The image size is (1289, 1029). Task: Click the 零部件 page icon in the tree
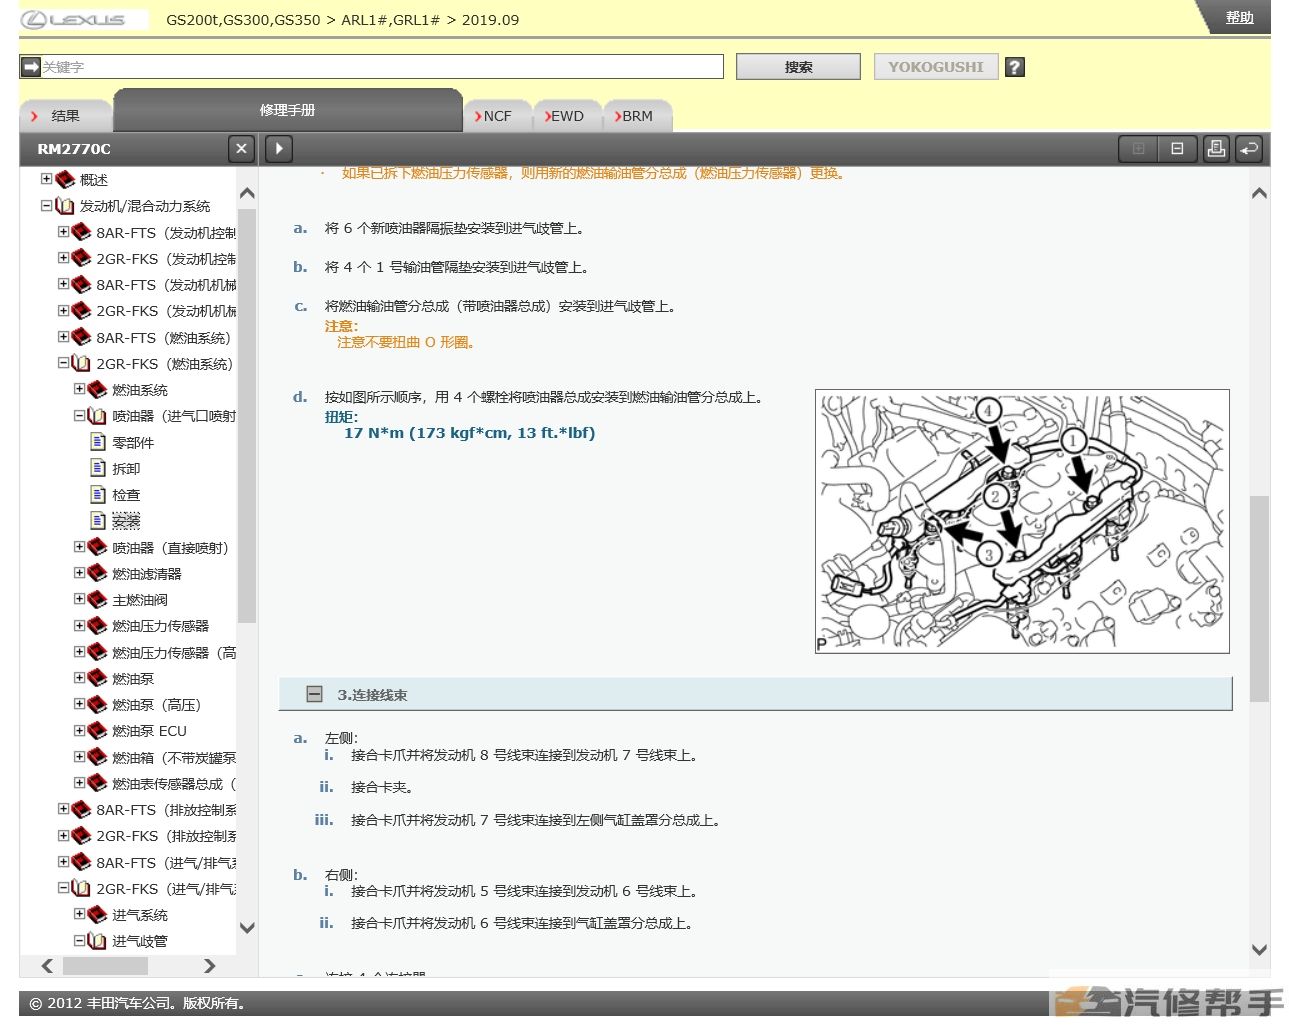click(99, 442)
